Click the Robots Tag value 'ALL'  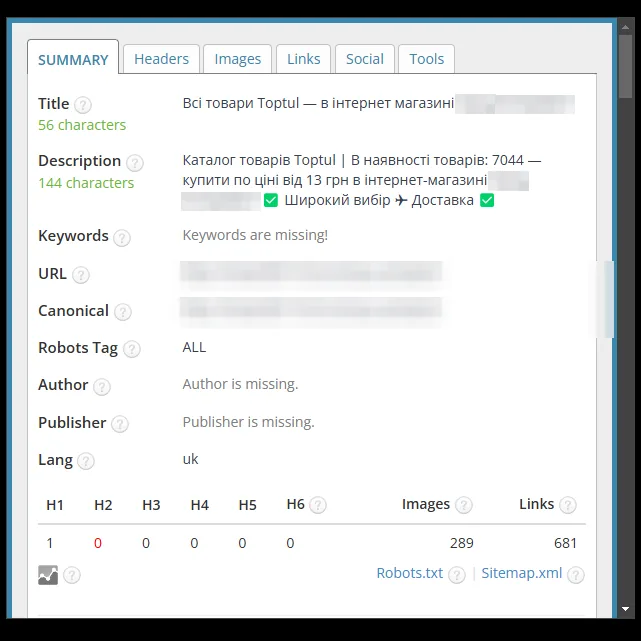tap(194, 347)
